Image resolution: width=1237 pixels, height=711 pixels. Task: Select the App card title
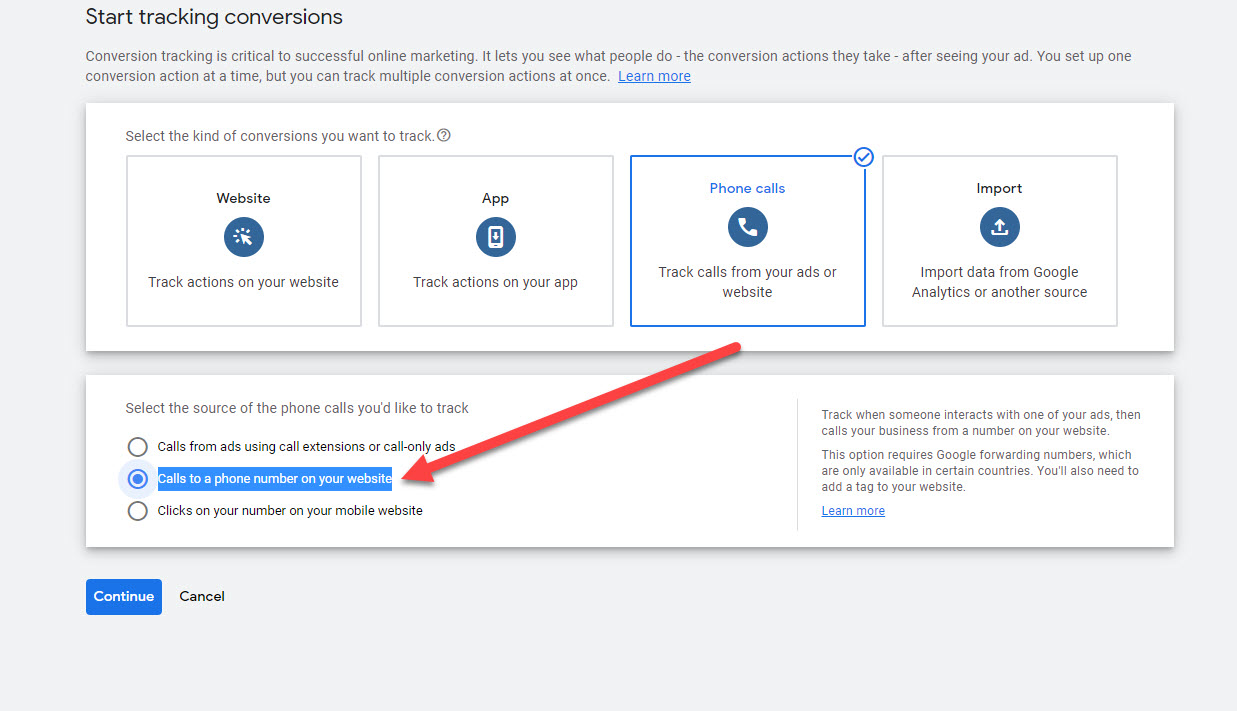(495, 198)
